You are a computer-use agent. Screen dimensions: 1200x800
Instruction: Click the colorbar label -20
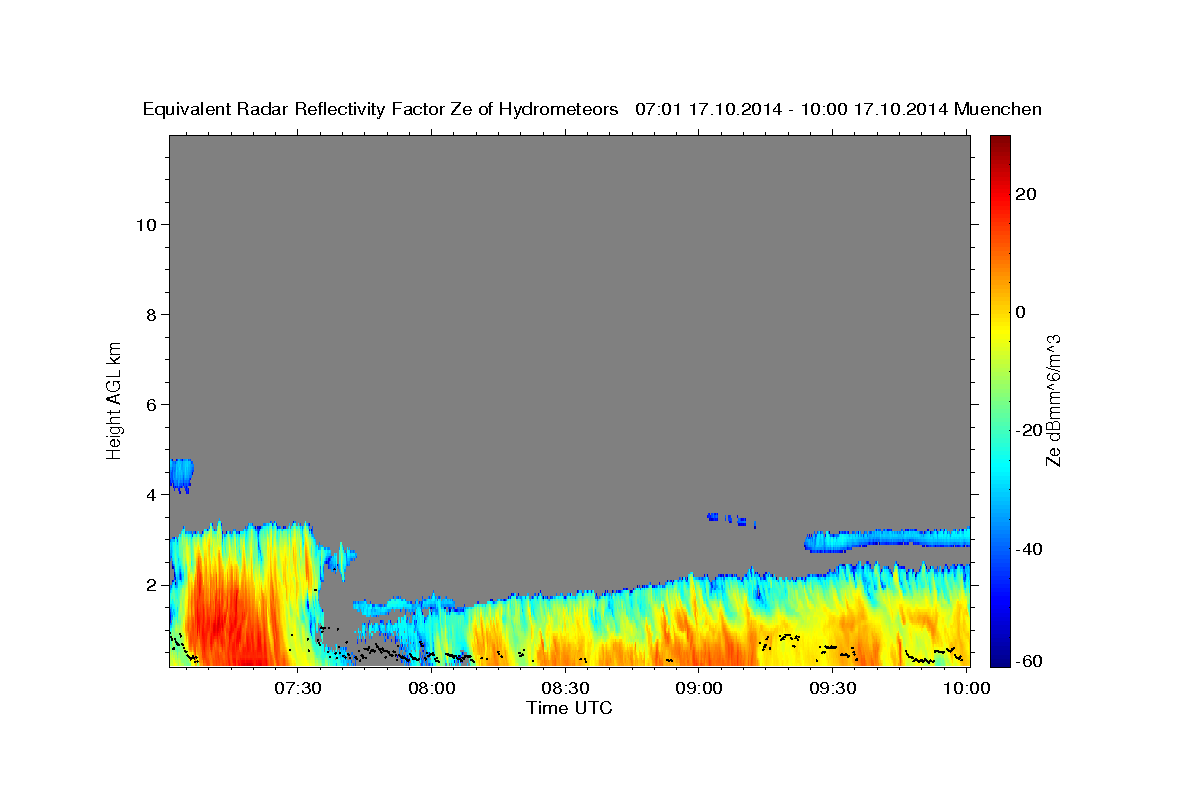1028,430
